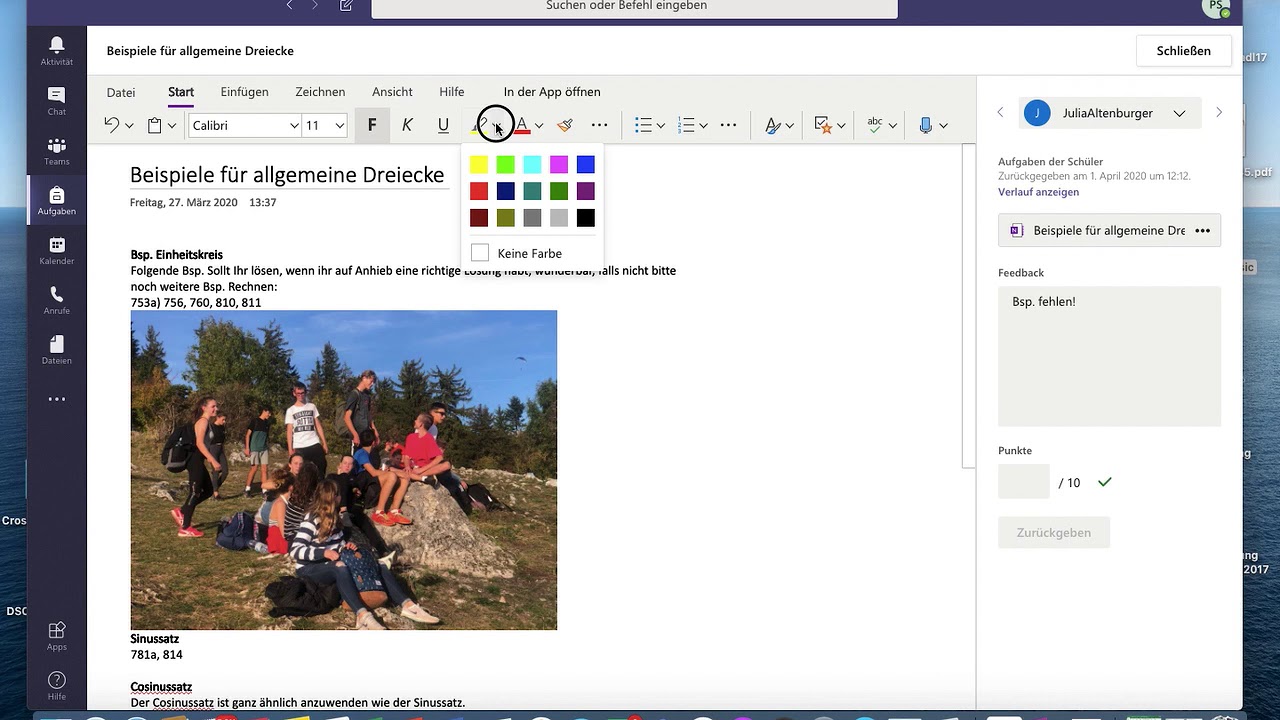Click the clipboard paste icon
This screenshot has height=720, width=1280.
[155, 125]
